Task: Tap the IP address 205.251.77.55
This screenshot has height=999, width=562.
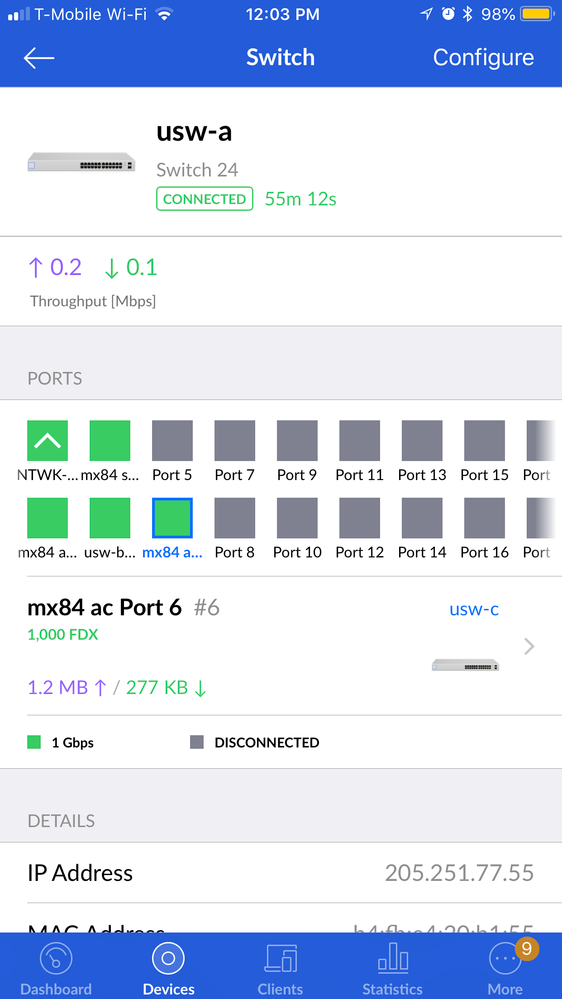Action: [x=459, y=873]
